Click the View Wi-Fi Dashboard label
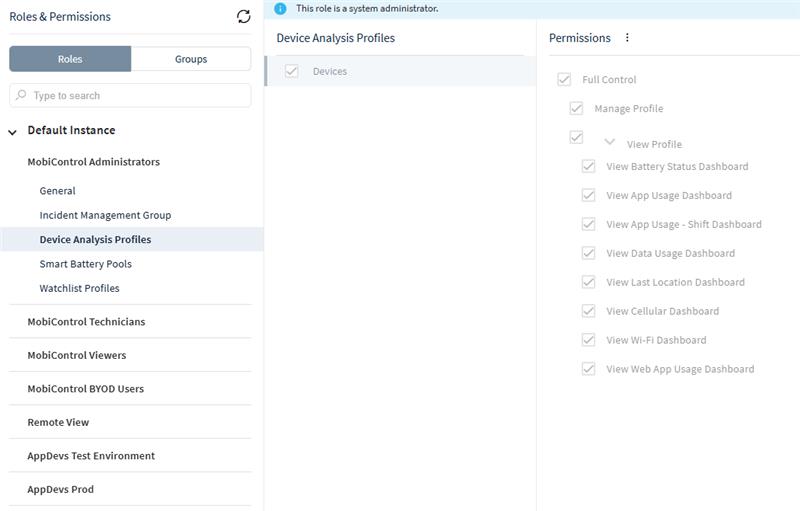800x511 pixels. pyautogui.click(x=656, y=340)
